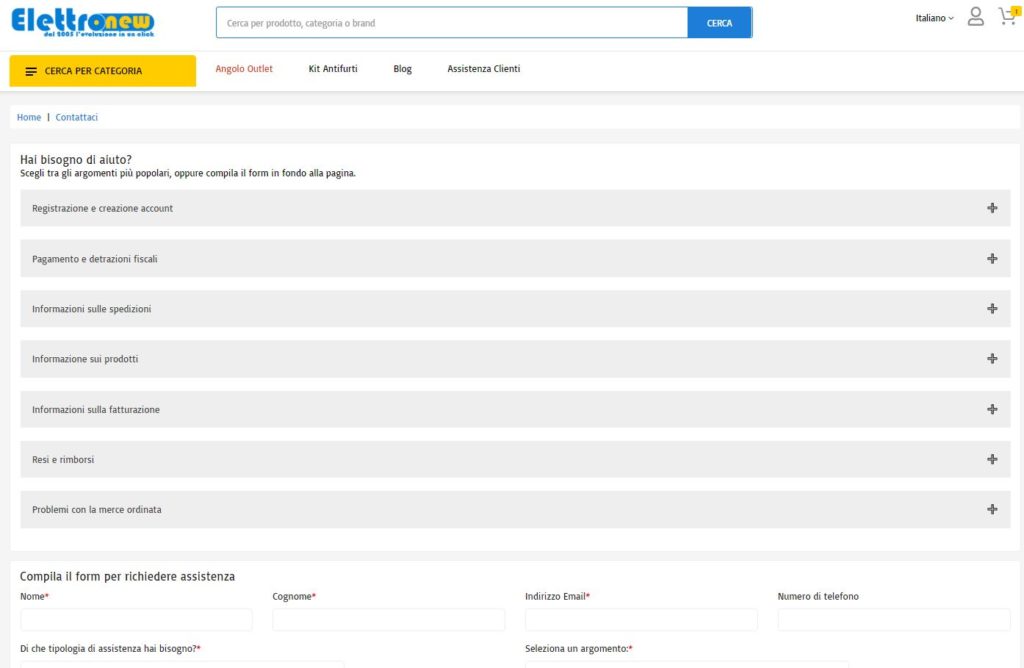Open the shopping cart icon

pyautogui.click(x=1006, y=17)
